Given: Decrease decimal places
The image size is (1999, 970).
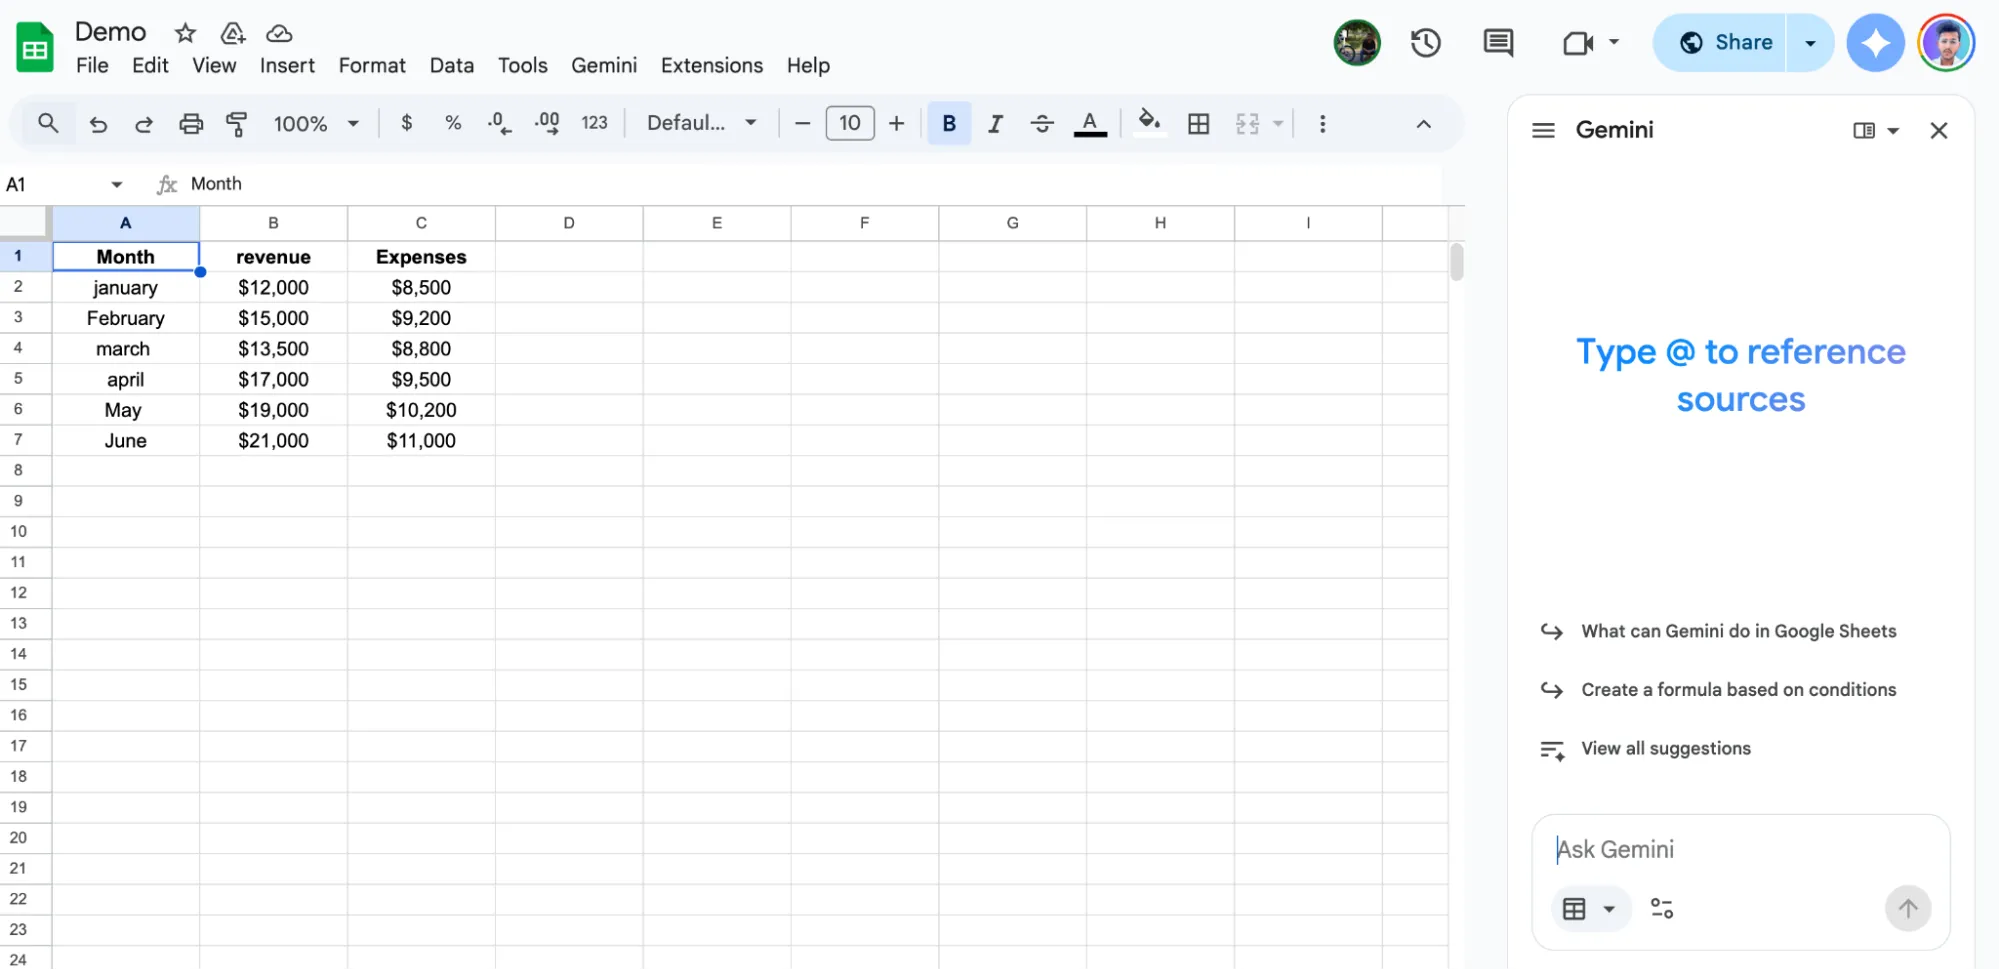Looking at the screenshot, I should [x=497, y=123].
